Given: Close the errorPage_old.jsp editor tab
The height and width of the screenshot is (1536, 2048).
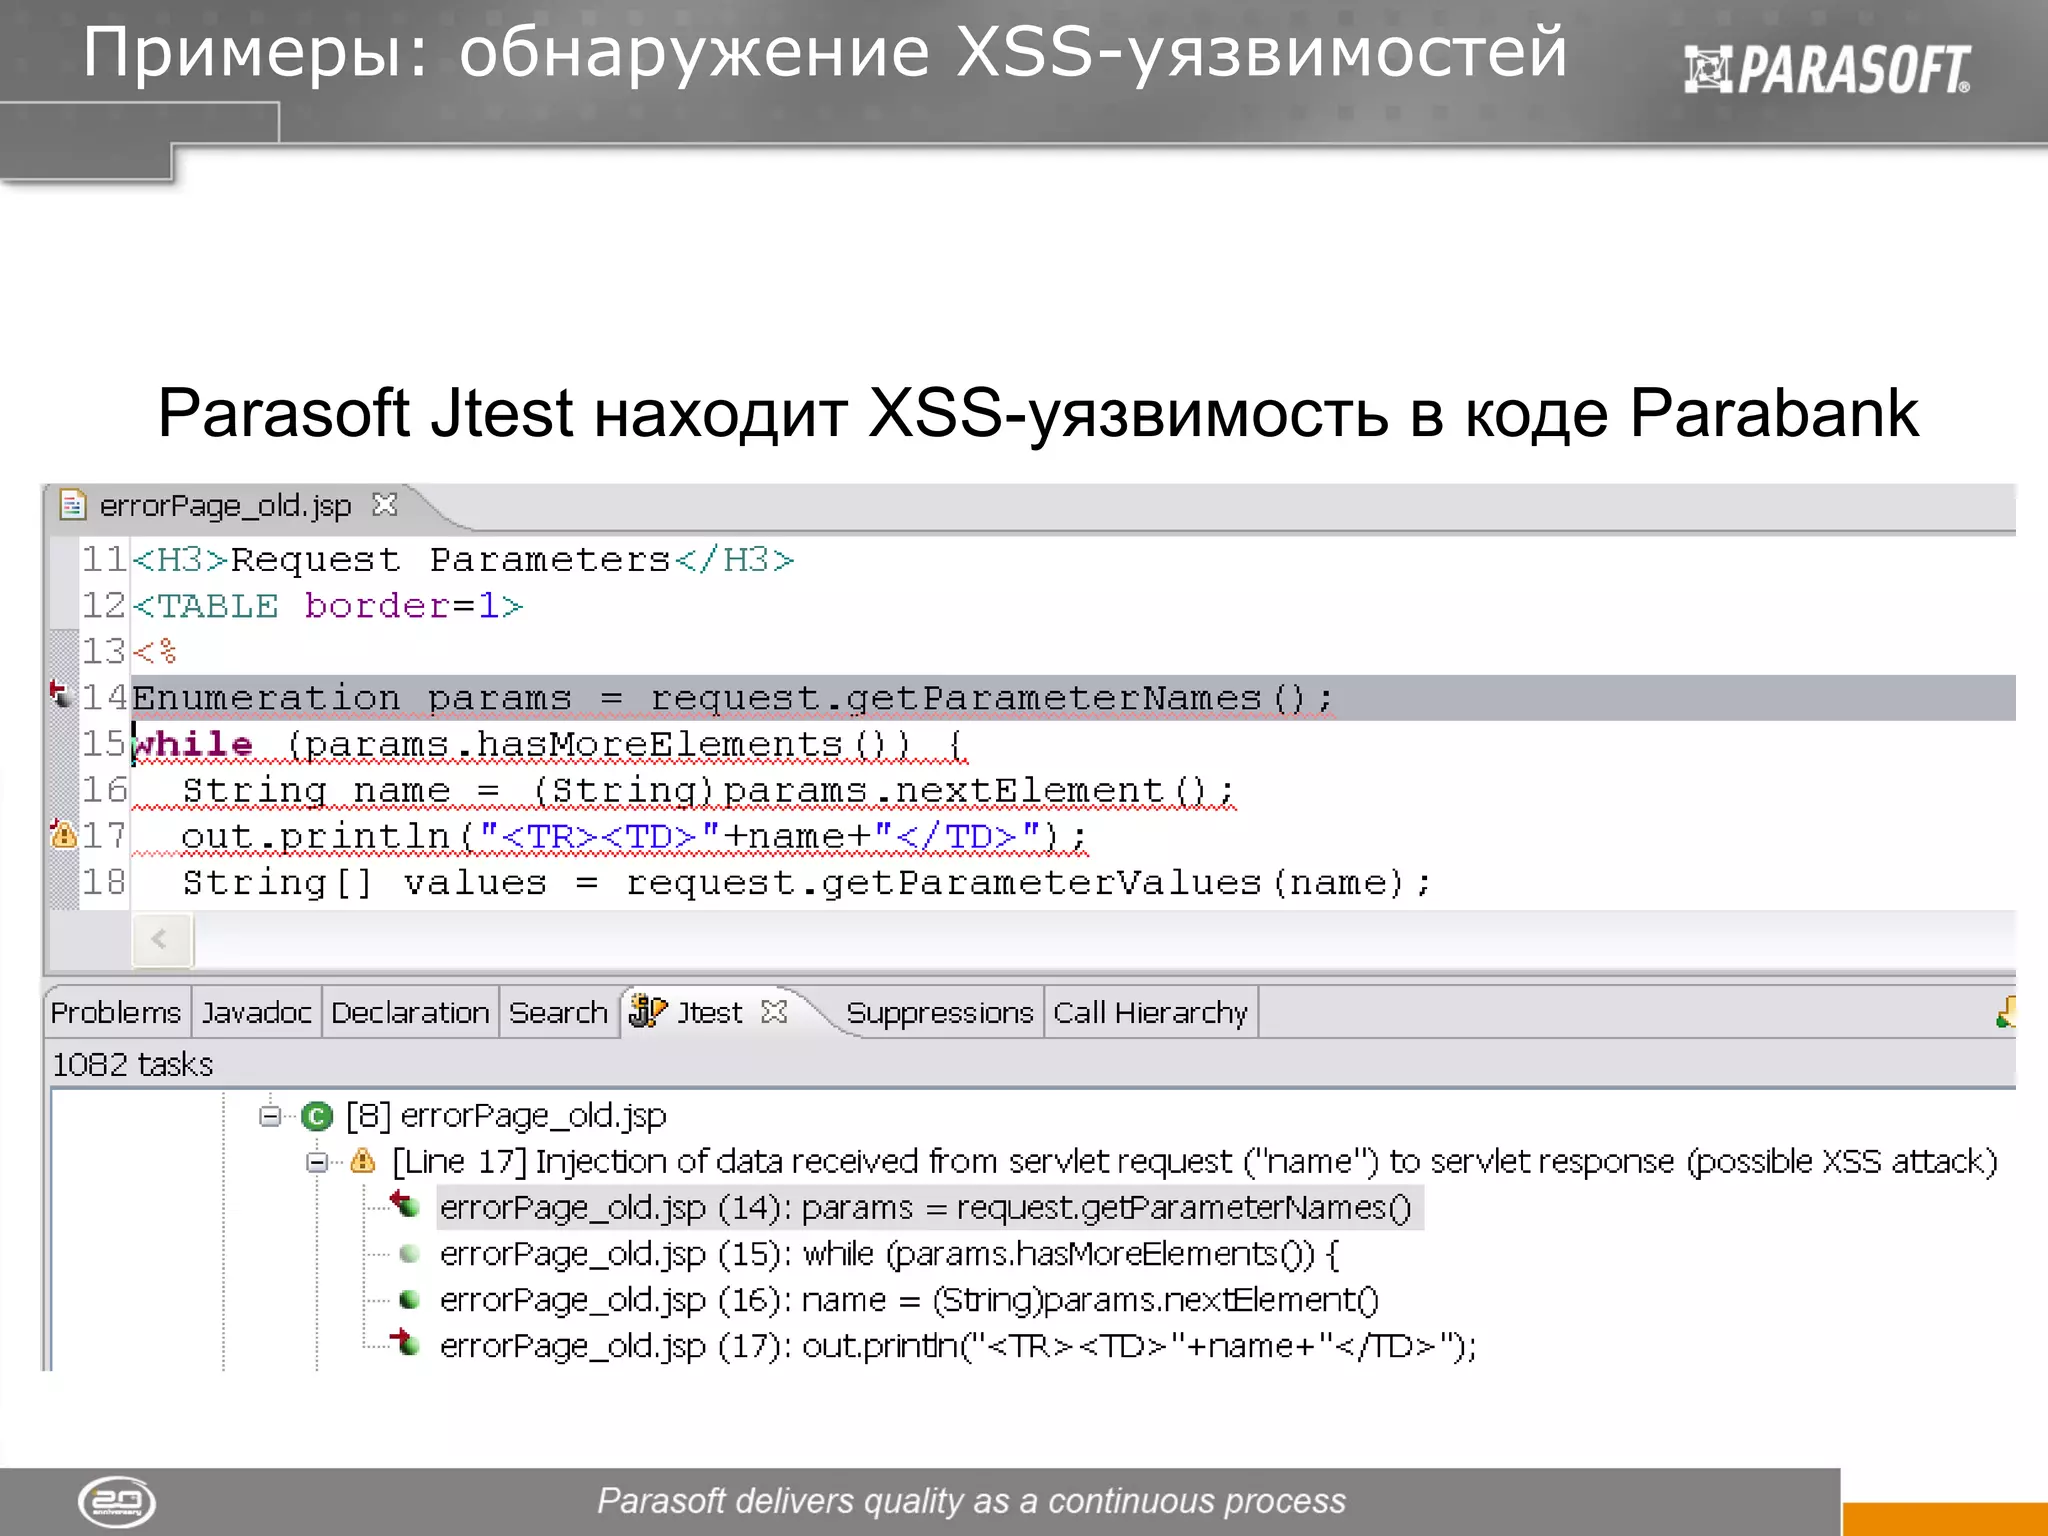Looking at the screenshot, I should [x=384, y=505].
